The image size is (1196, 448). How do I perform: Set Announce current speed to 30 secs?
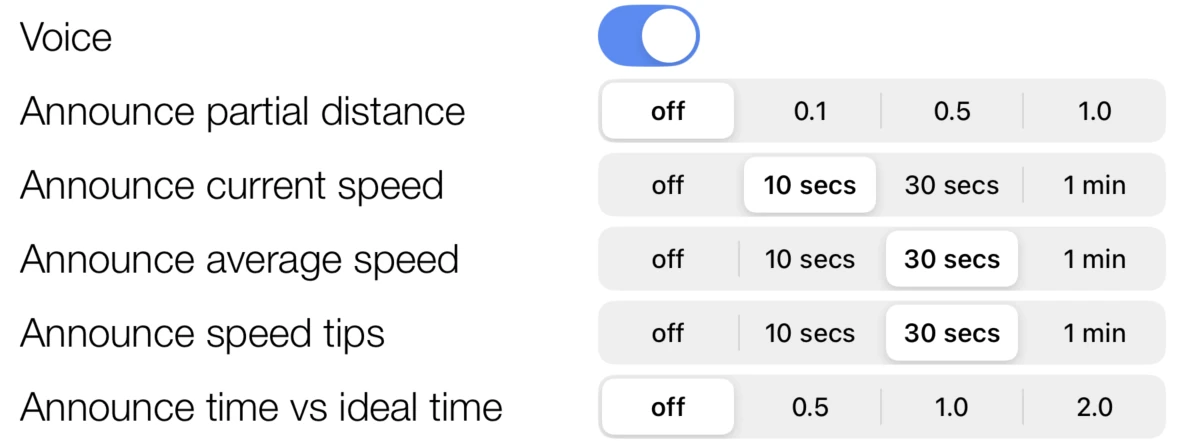click(x=952, y=185)
